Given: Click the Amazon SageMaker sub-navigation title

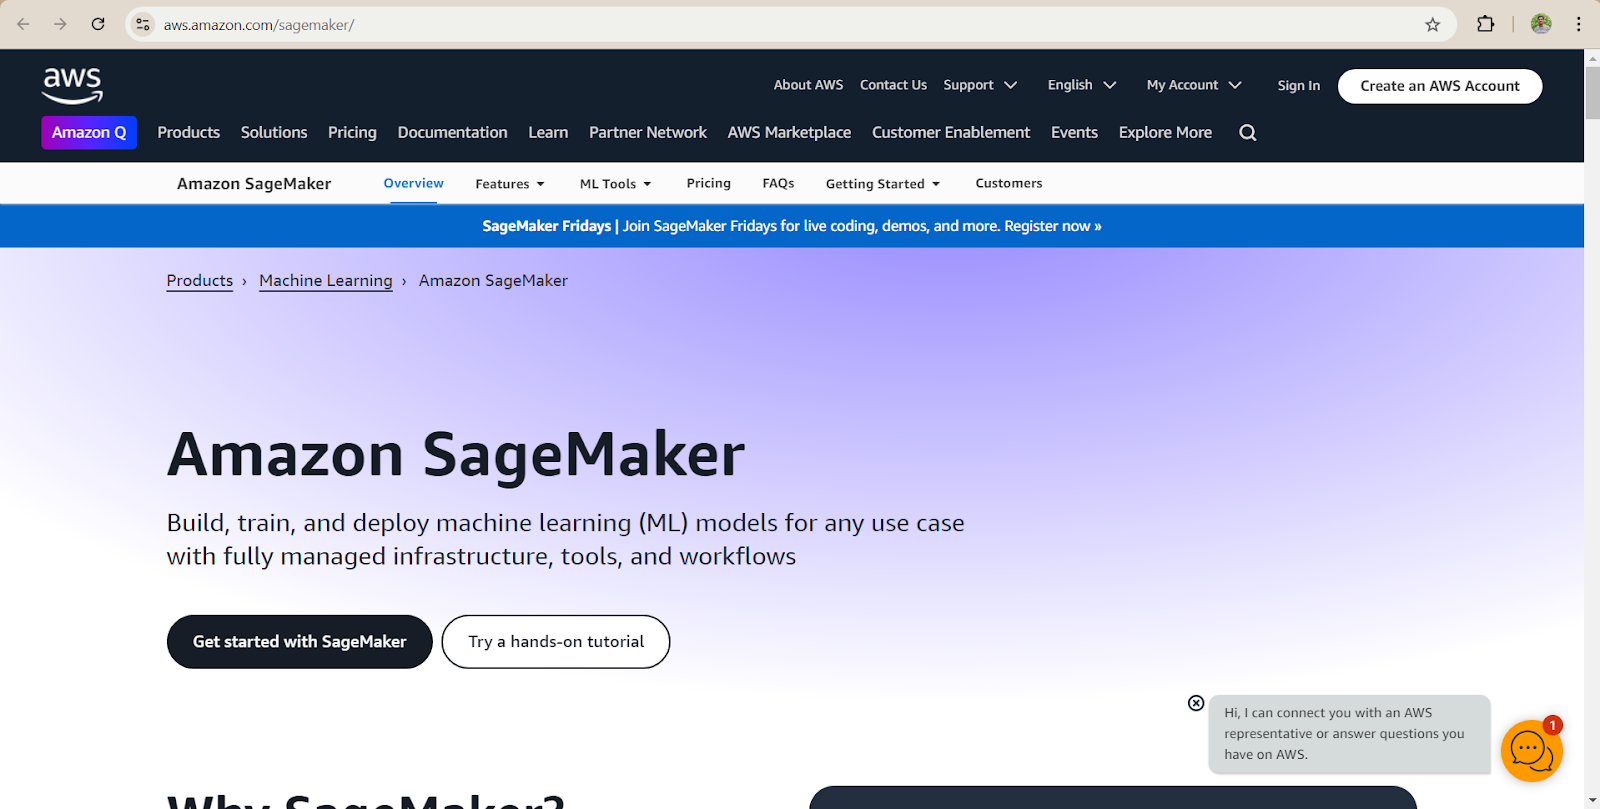Looking at the screenshot, I should click(254, 184).
